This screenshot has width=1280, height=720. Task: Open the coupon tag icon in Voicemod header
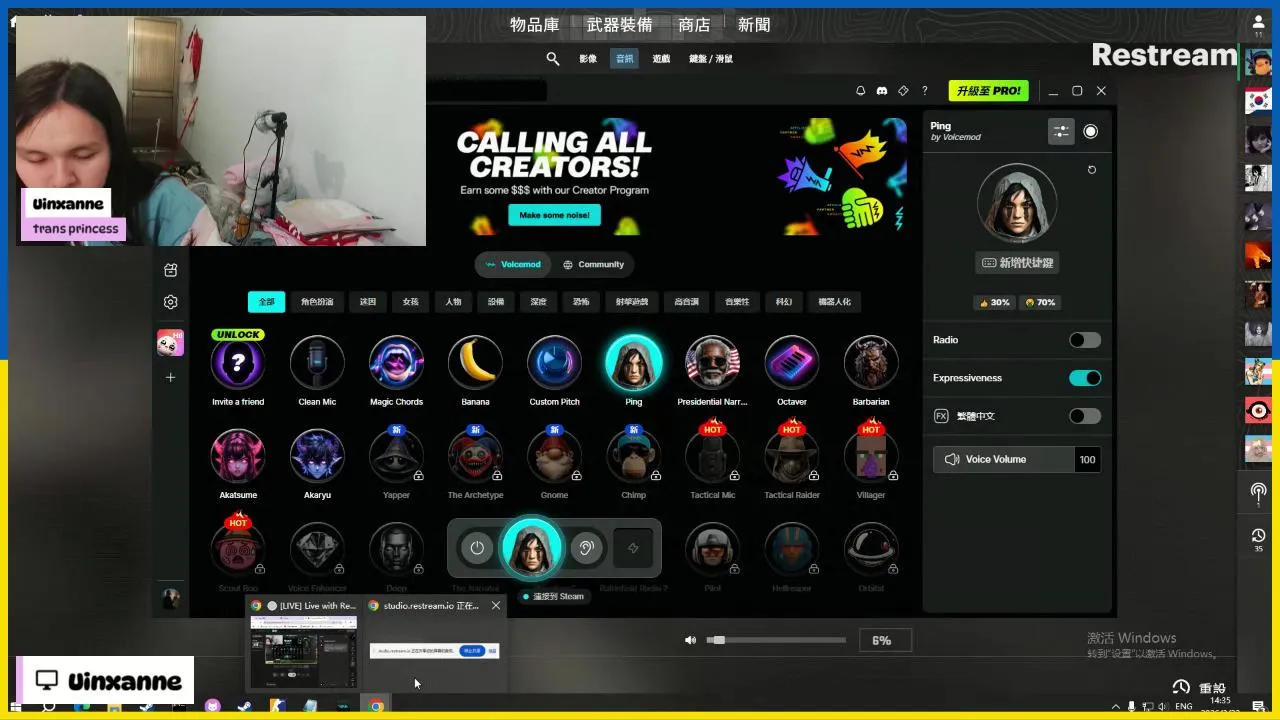pos(903,91)
